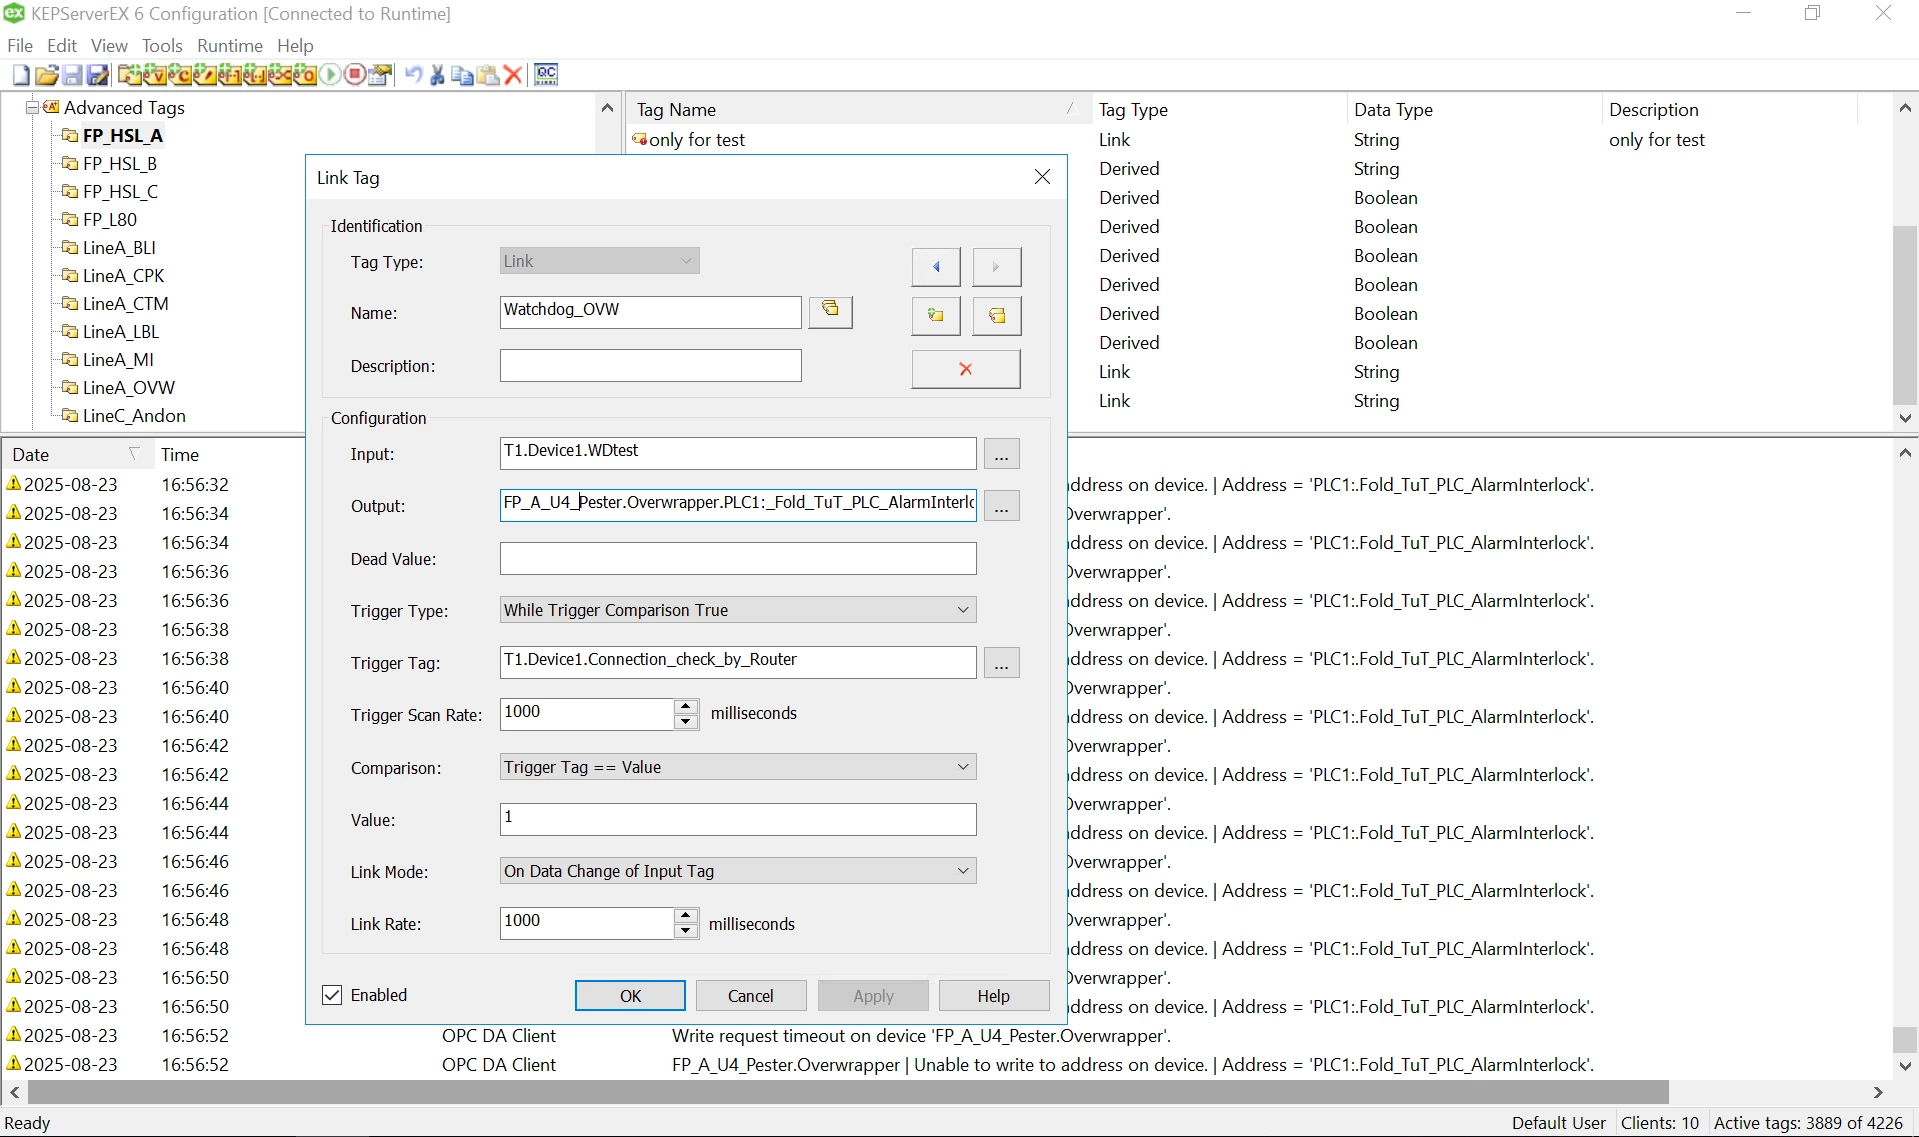Go to previous tag with left arrow
Screen dimensions: 1919x1137
(936, 267)
